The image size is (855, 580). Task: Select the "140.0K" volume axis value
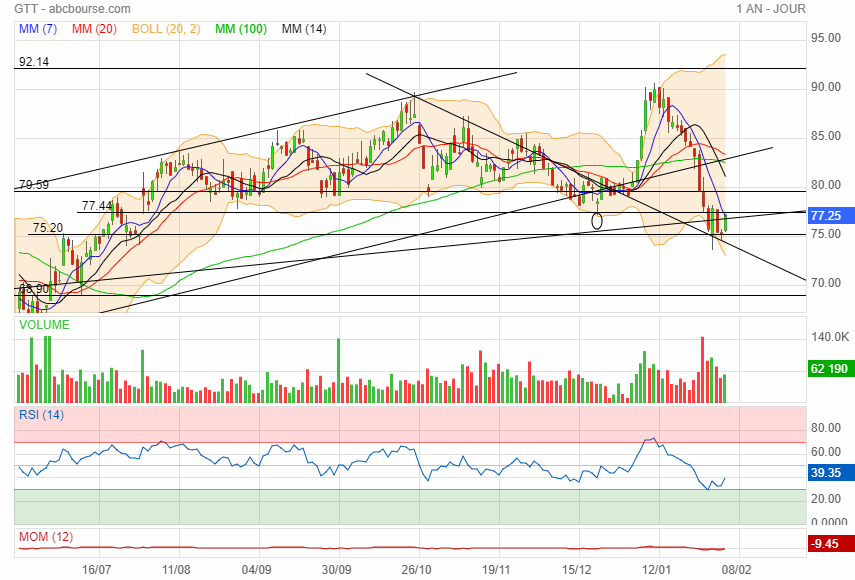coord(830,337)
